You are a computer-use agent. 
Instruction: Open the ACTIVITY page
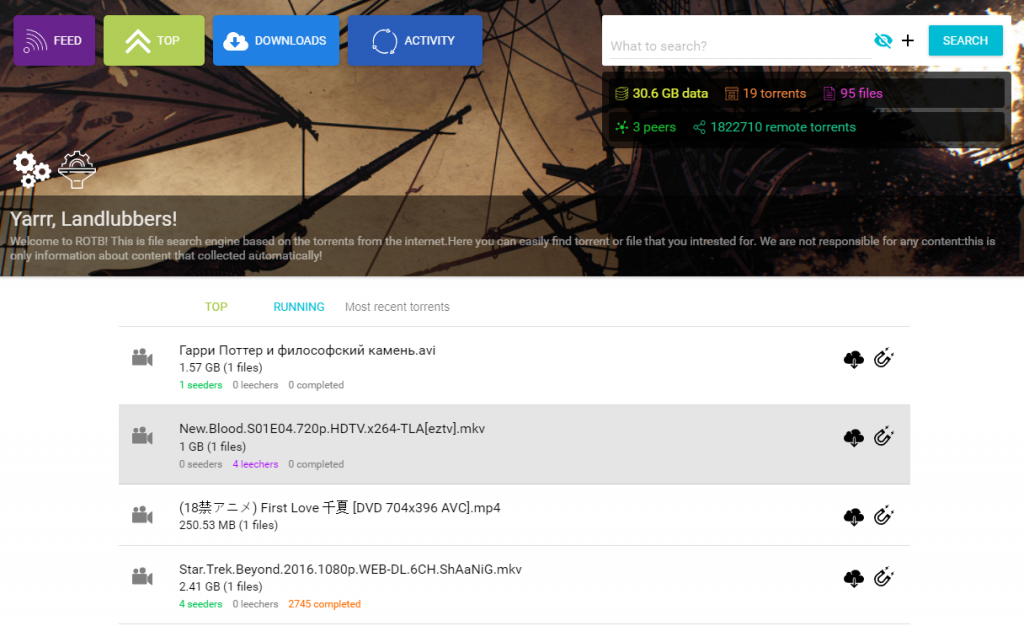pyautogui.click(x=415, y=41)
